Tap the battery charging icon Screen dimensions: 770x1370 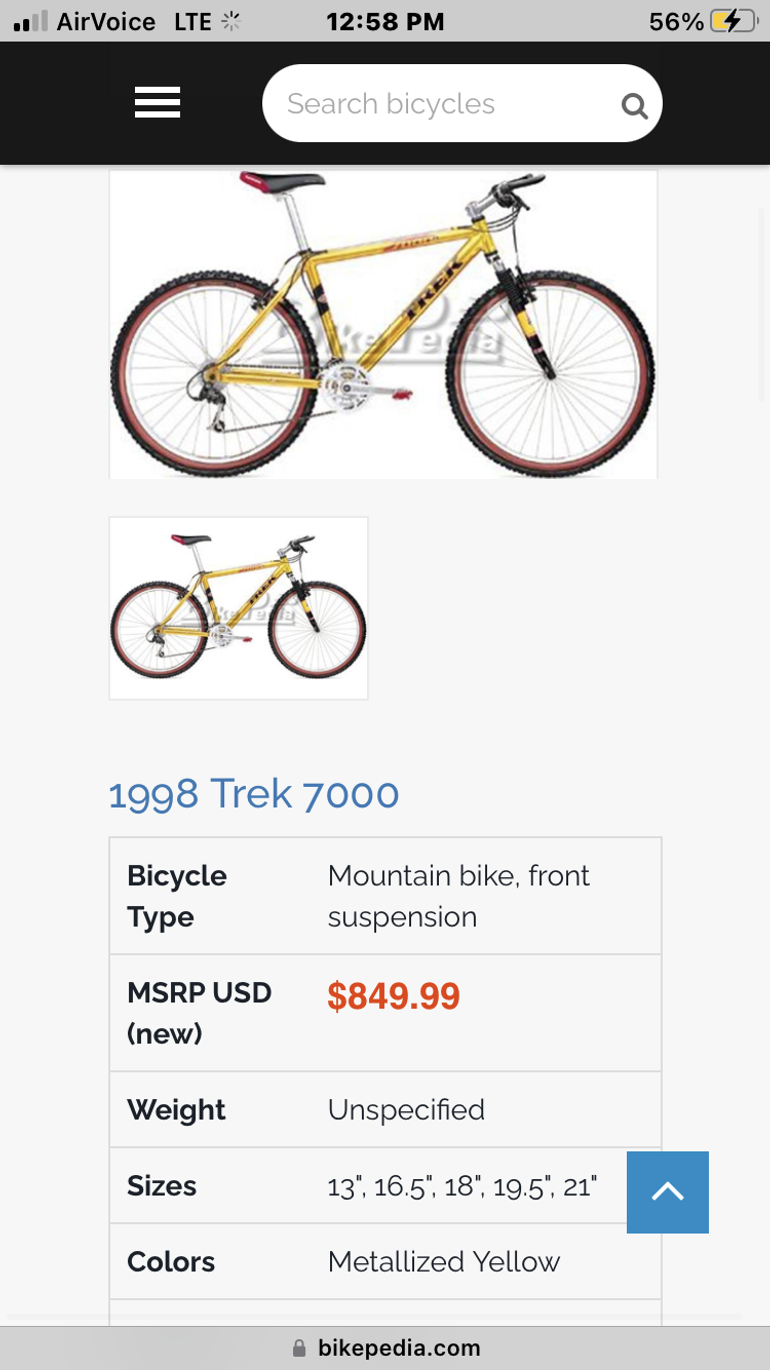tap(732, 21)
